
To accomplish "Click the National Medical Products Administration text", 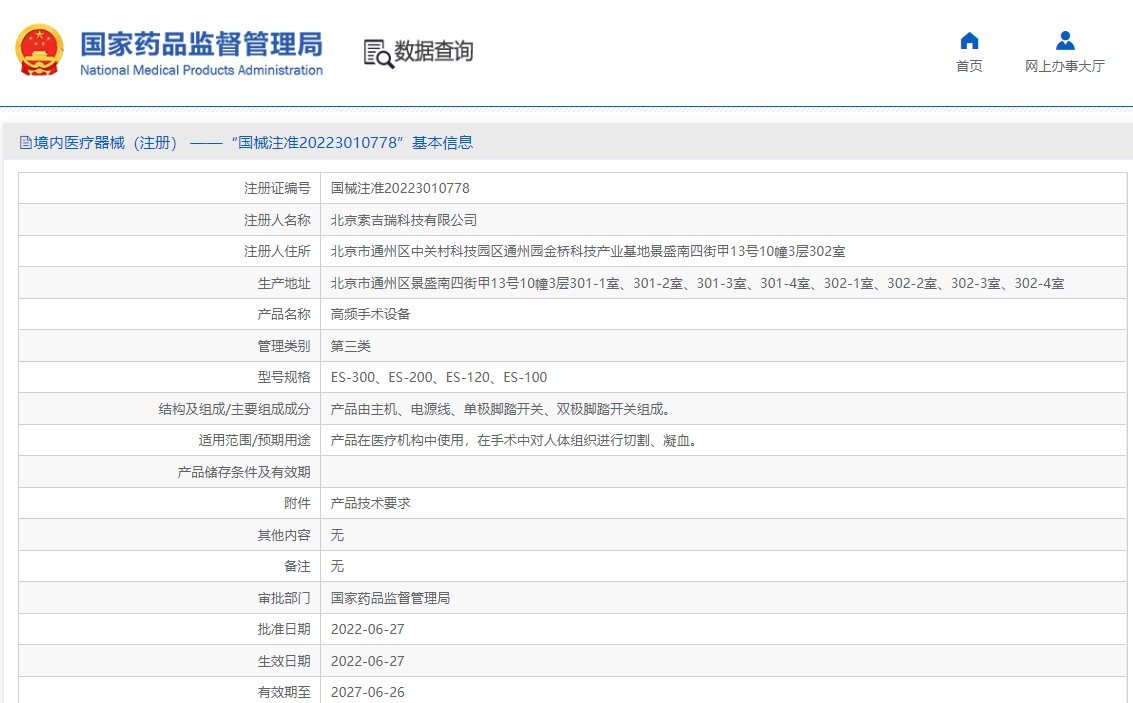I will tap(201, 70).
